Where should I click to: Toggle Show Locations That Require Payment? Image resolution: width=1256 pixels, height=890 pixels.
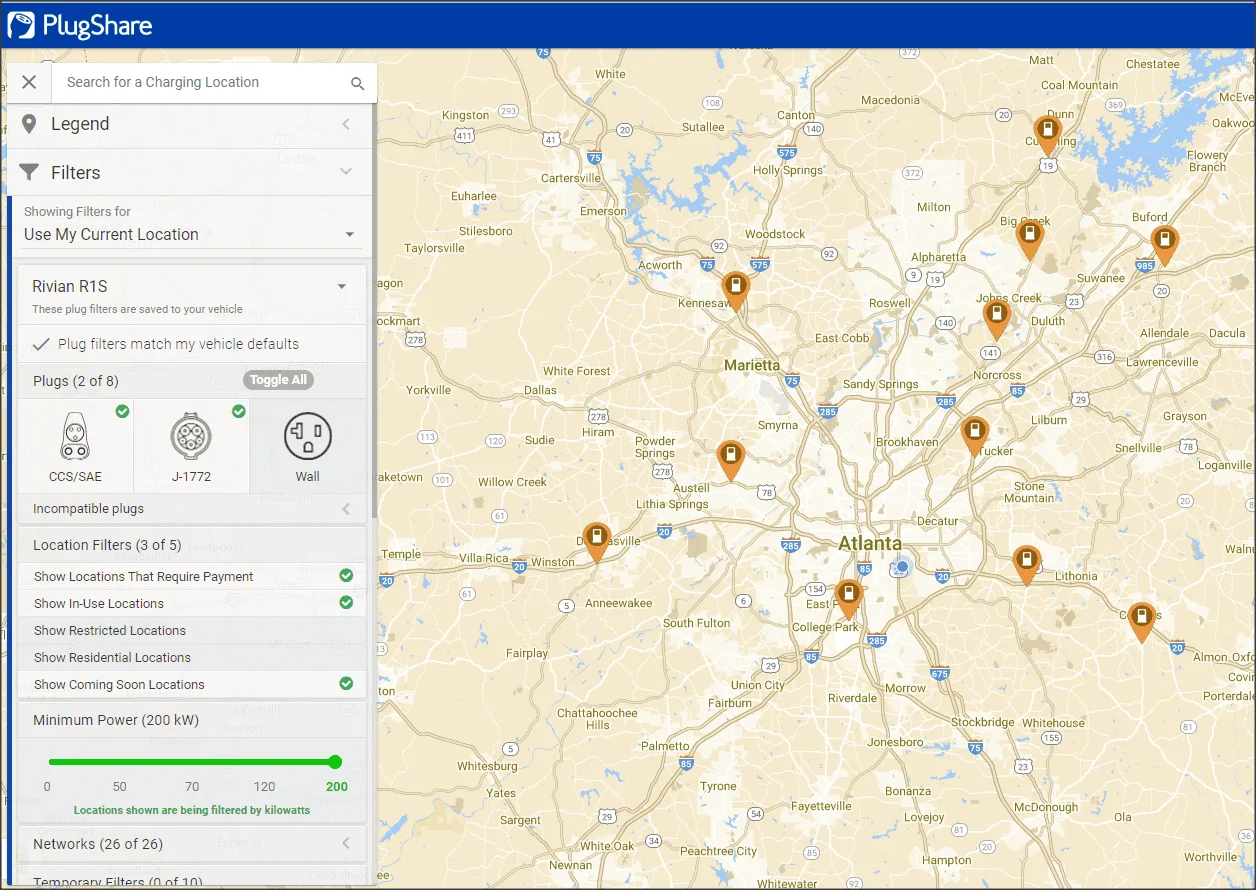pos(192,576)
